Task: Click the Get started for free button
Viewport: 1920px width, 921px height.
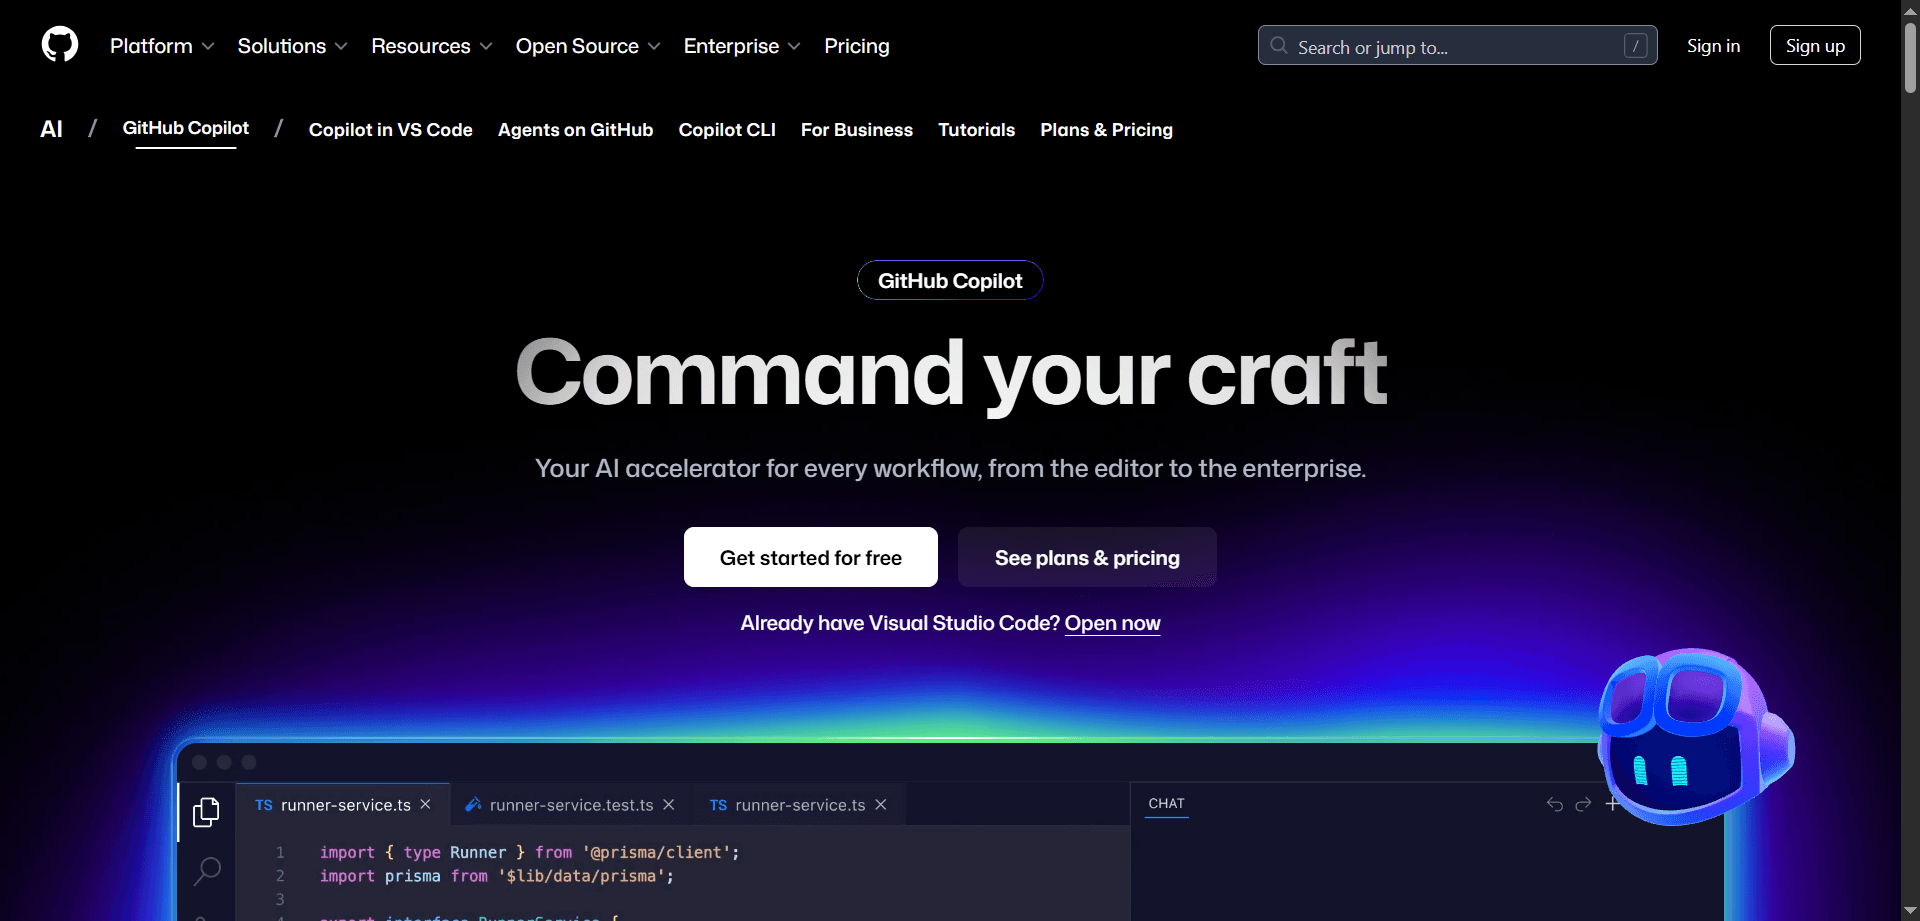Action: tap(810, 557)
